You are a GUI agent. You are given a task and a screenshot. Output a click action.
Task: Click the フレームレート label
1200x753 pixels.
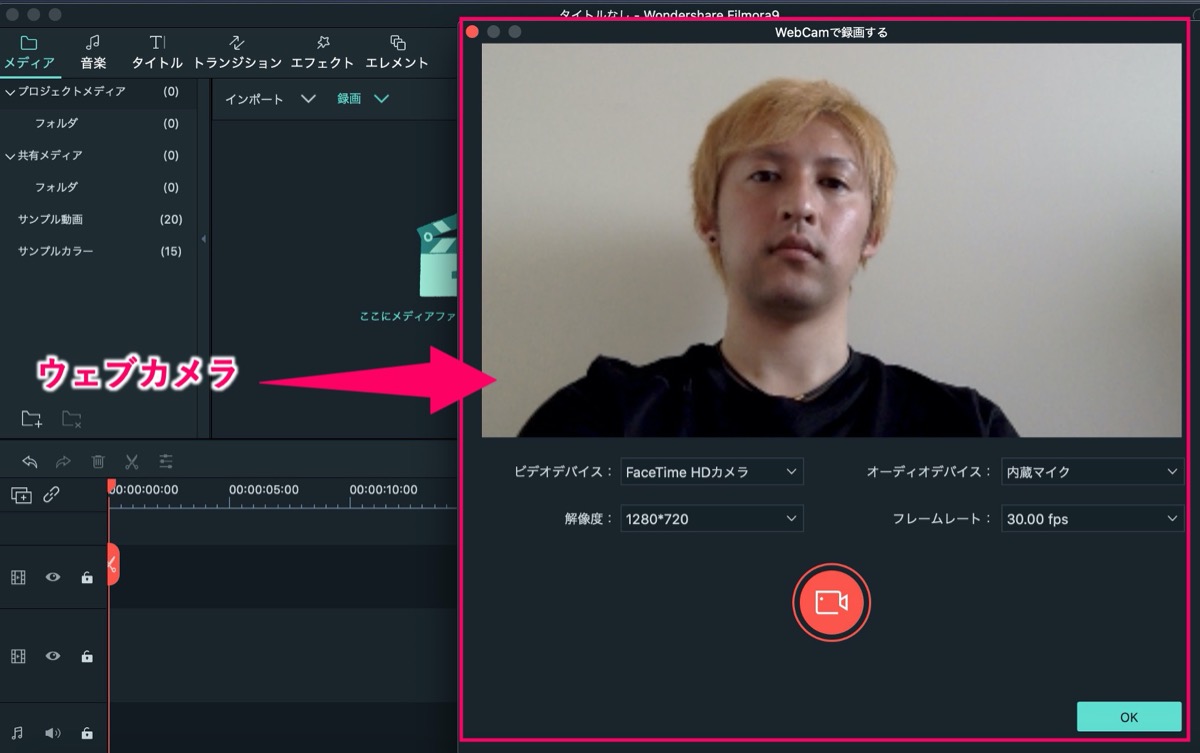944,518
